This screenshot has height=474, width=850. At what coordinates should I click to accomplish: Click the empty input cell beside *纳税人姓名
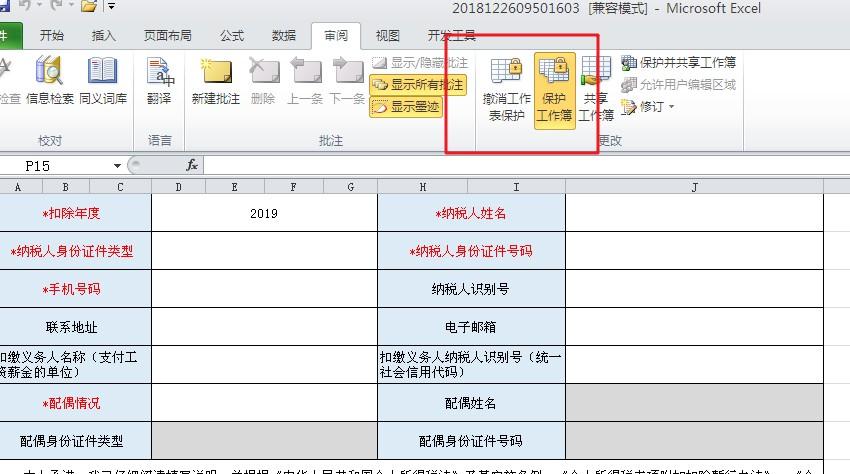tap(694, 213)
